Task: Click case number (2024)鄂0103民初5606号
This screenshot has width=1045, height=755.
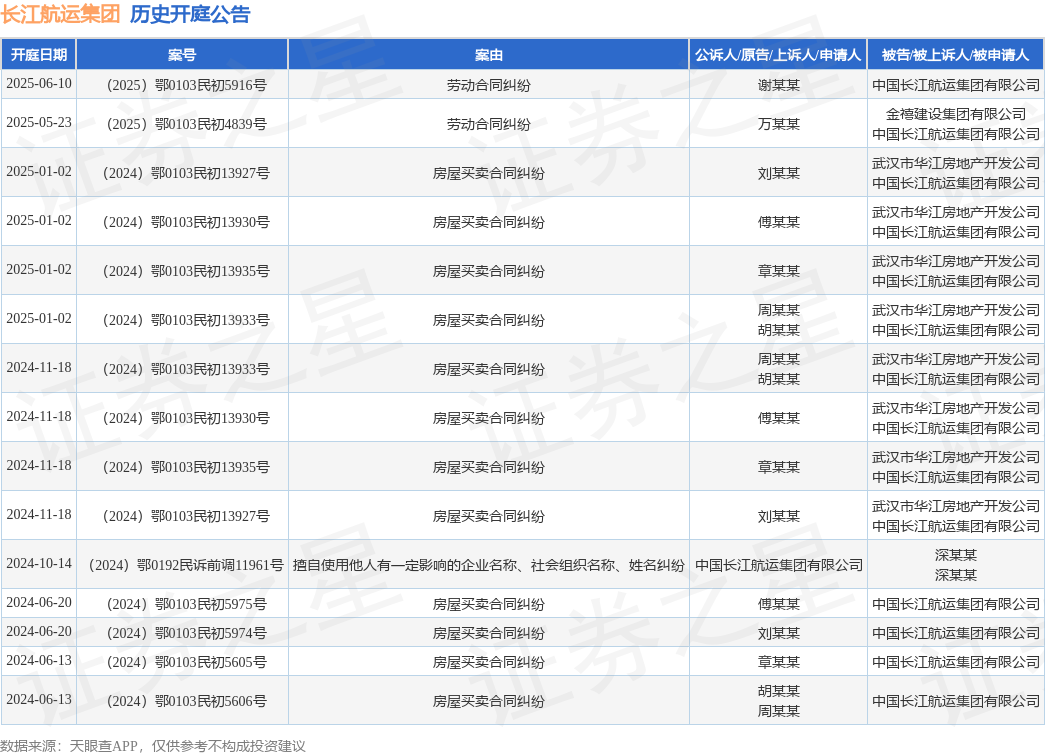Action: point(186,701)
